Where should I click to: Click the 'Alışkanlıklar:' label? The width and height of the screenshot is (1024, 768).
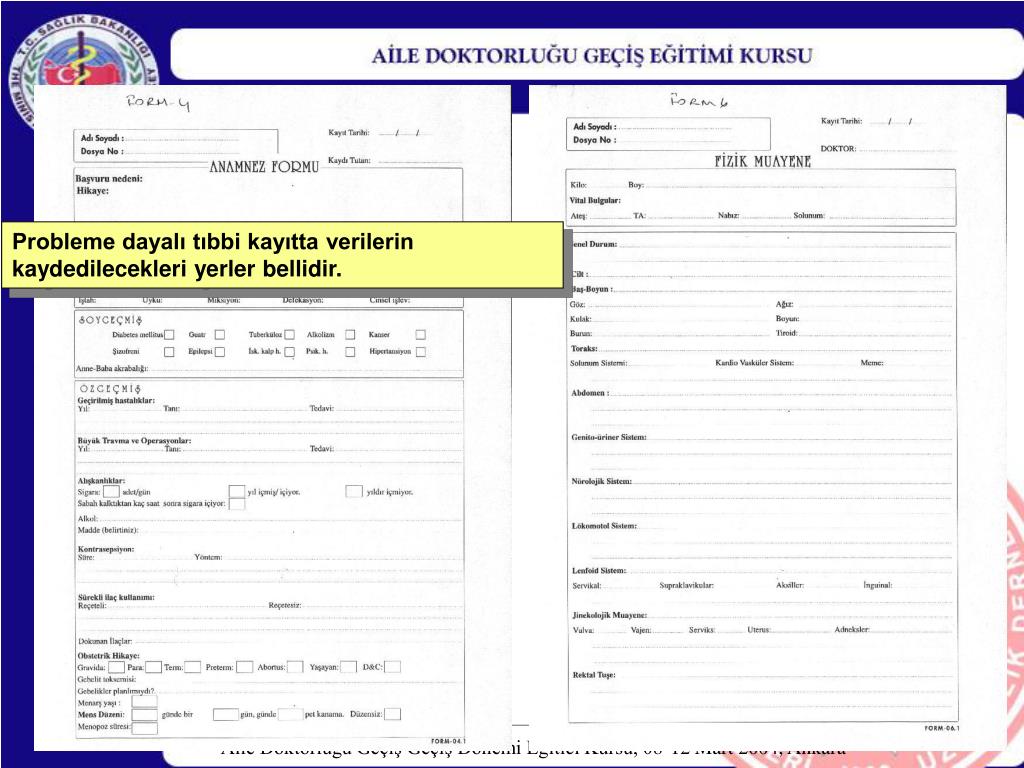pos(101,481)
